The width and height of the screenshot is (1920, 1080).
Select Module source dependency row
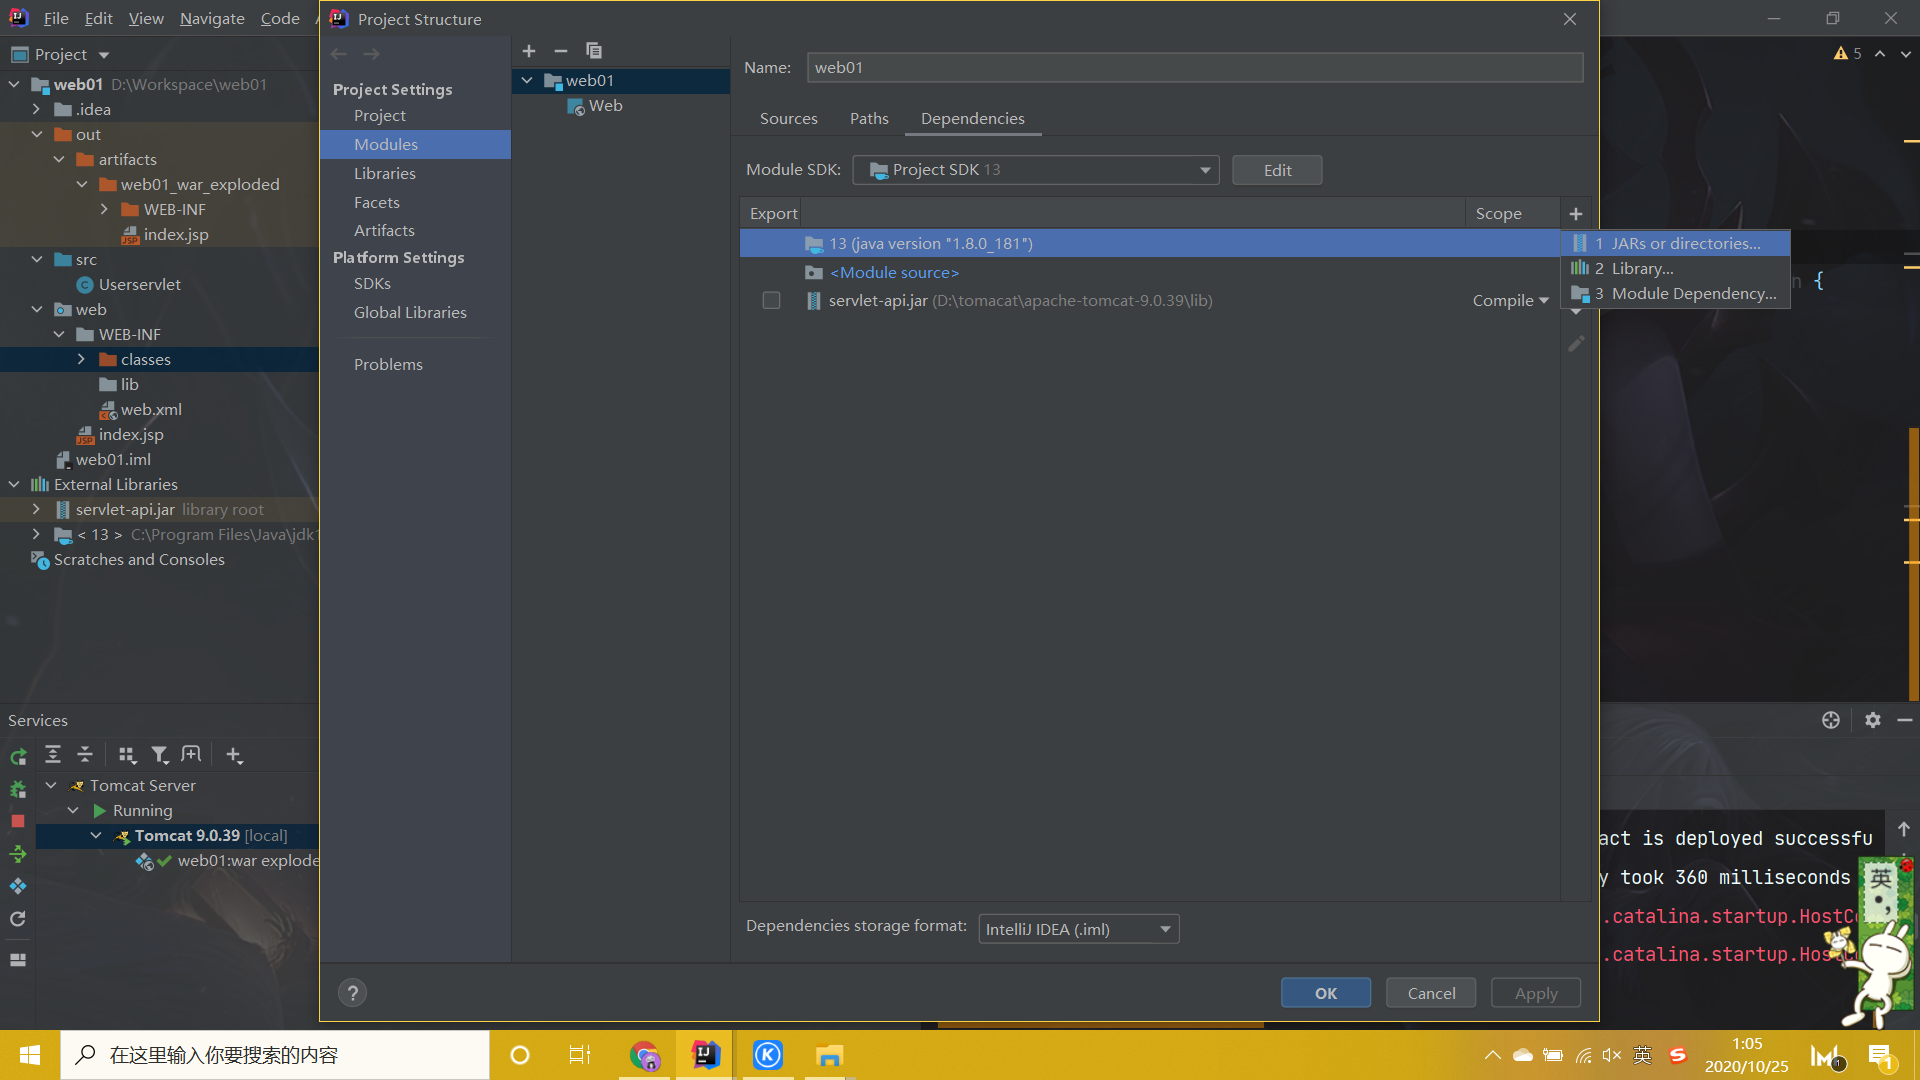tap(1150, 272)
